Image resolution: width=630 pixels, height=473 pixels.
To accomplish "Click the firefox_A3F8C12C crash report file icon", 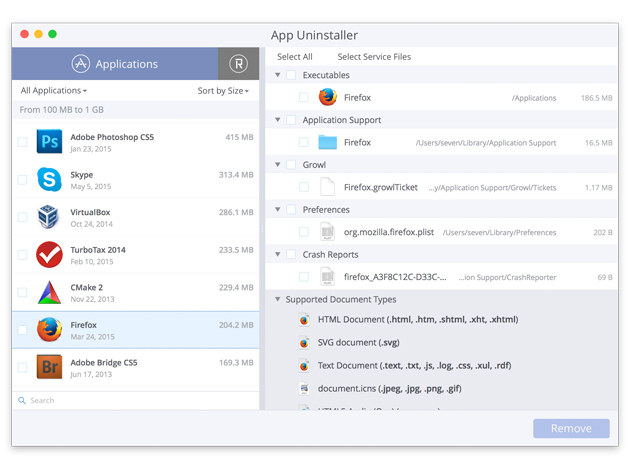I will tap(327, 276).
